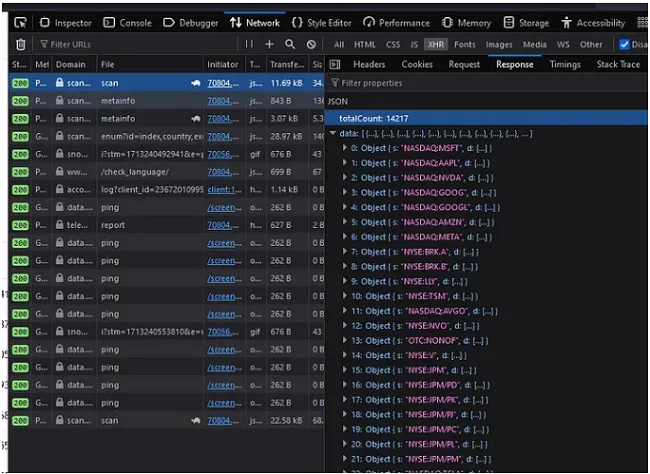Click lock icon in acco... log row
Screen dimensions: 650x474
tap(59, 190)
